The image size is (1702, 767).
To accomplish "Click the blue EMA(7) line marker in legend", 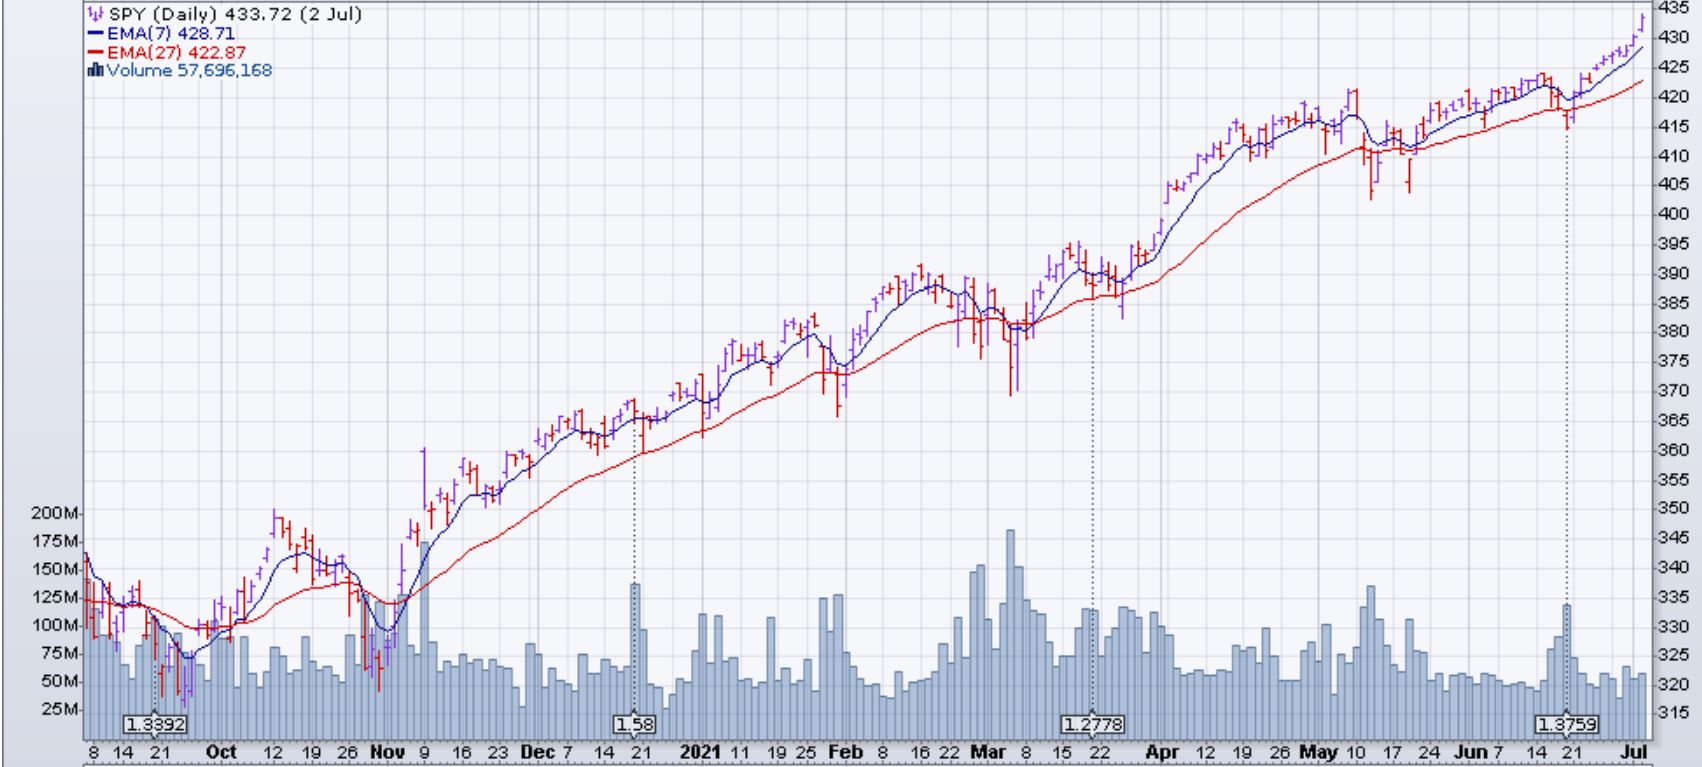I will pyautogui.click(x=96, y=33).
